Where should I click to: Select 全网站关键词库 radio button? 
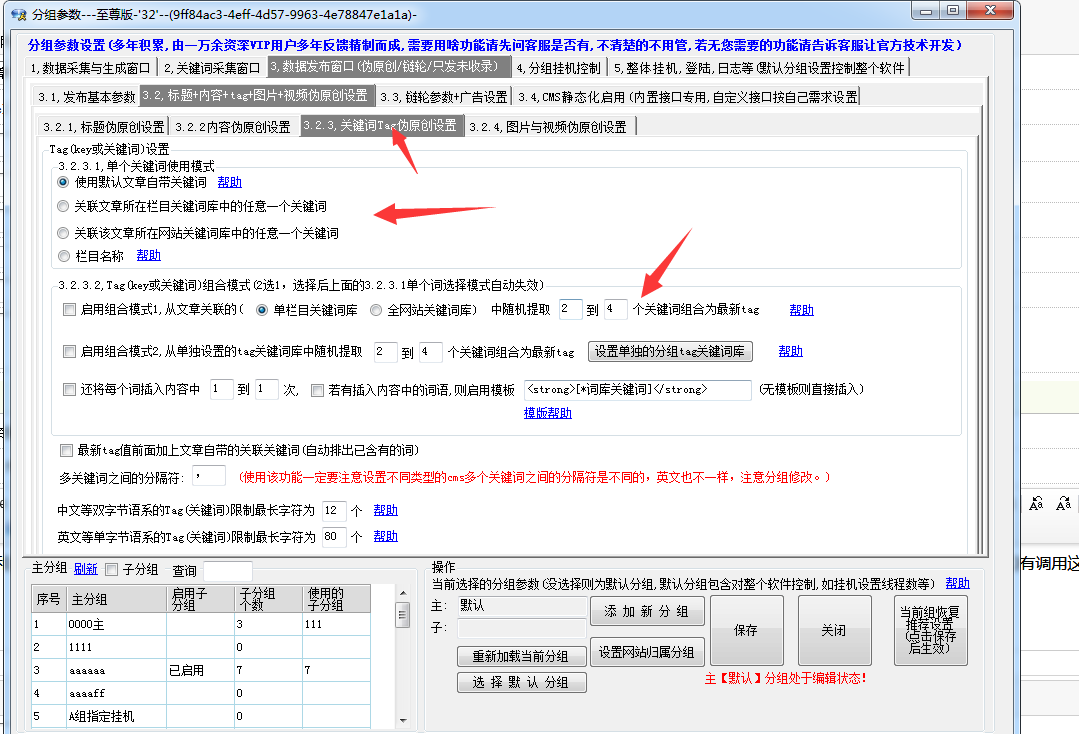click(x=376, y=310)
